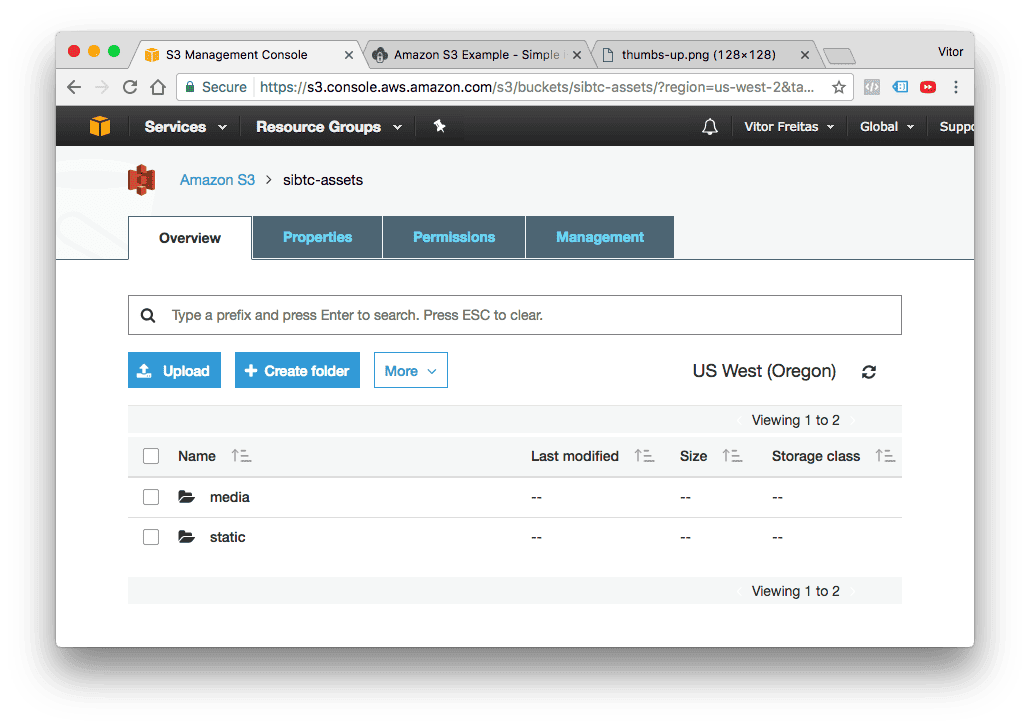Open the Chrome three-dot menu

[x=956, y=87]
